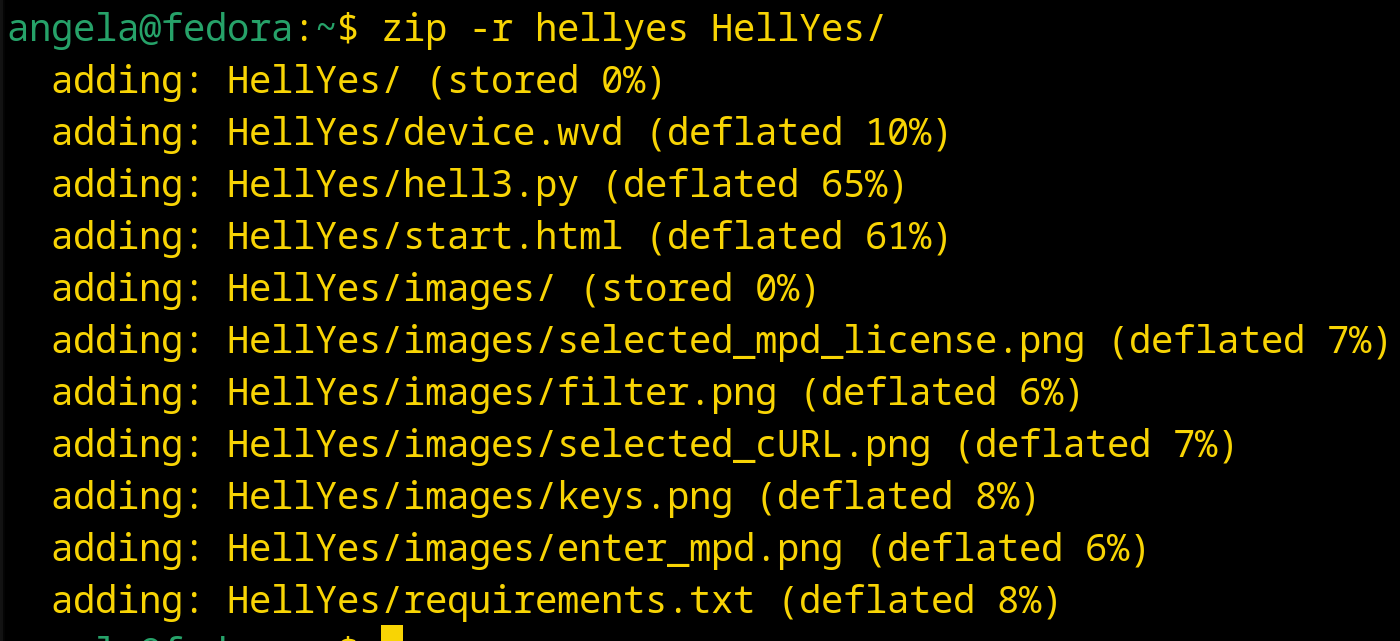Click the (deflated 10%) text
1400x641 pixels.
pyautogui.click(x=799, y=133)
